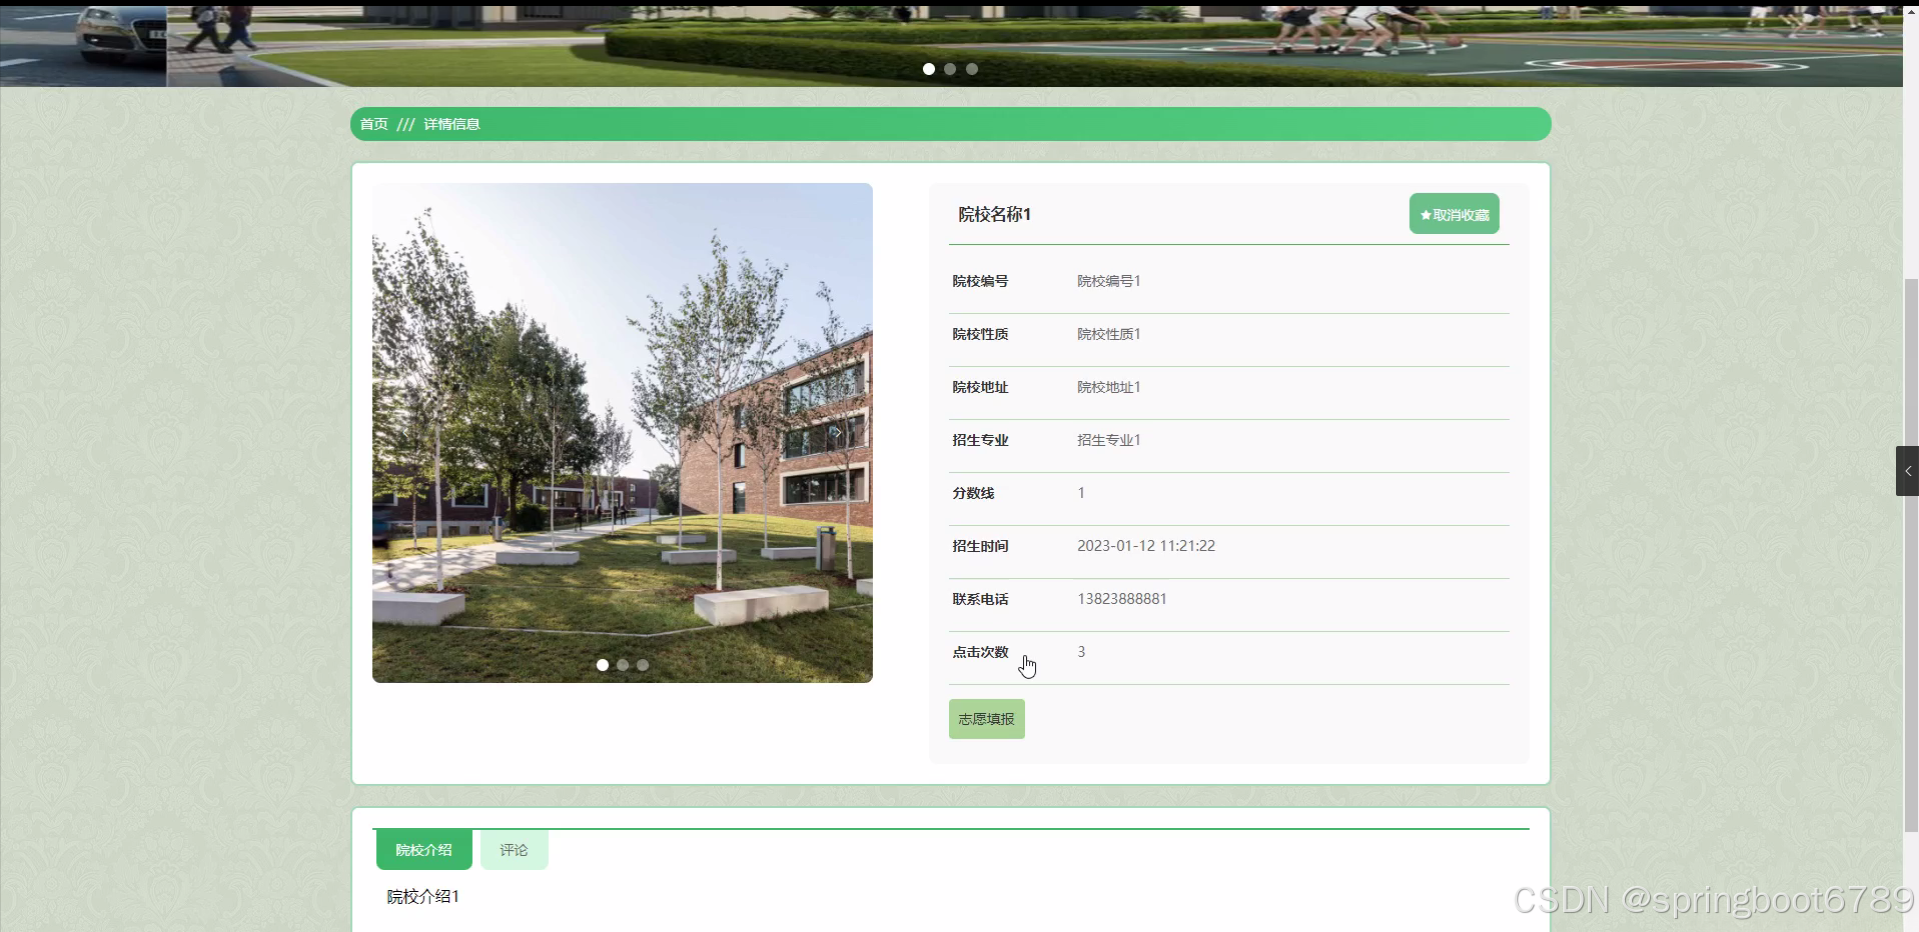Image resolution: width=1919 pixels, height=932 pixels.
Task: Click the 志愿填报 button
Action: coord(987,719)
